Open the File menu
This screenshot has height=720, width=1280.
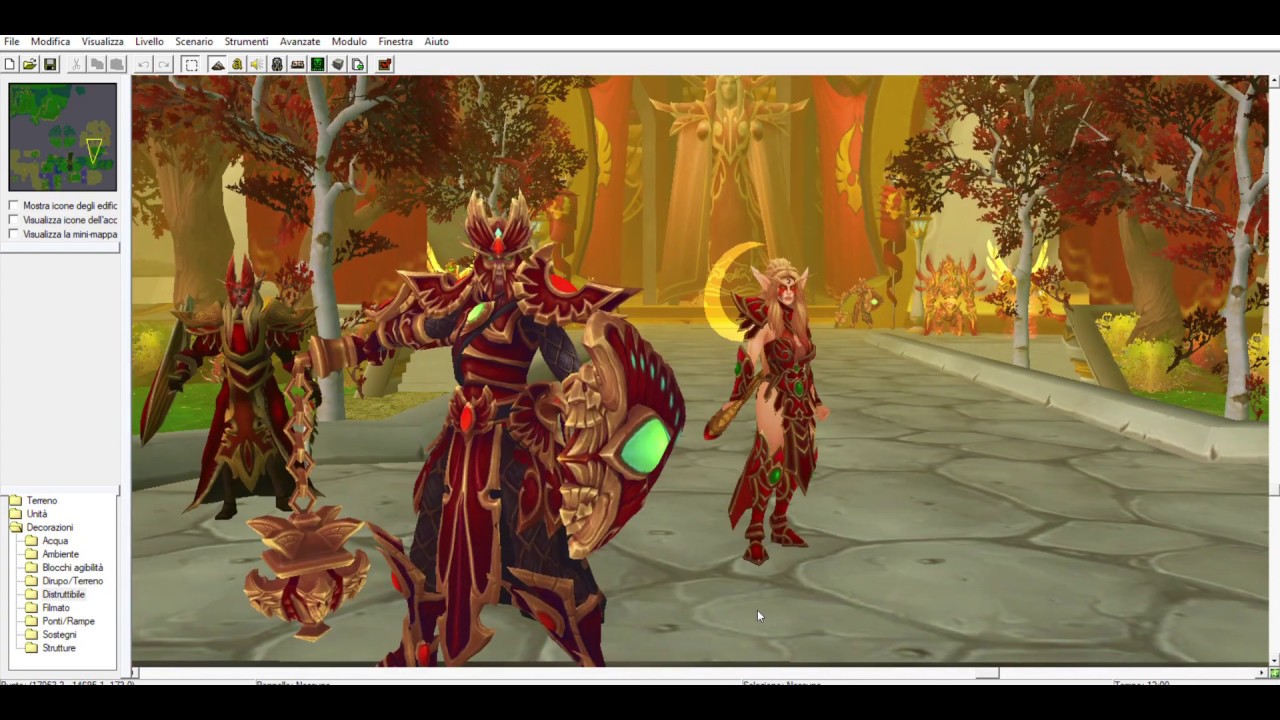[x=12, y=42]
